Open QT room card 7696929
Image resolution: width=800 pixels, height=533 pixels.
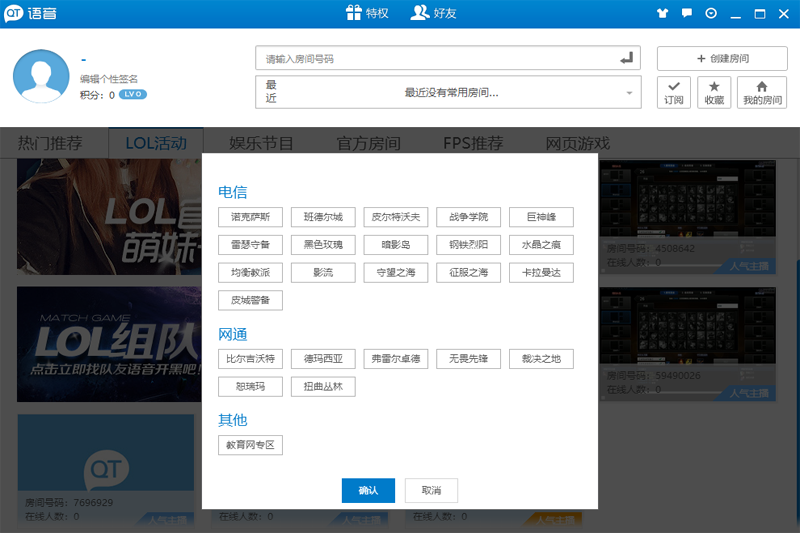coord(106,469)
